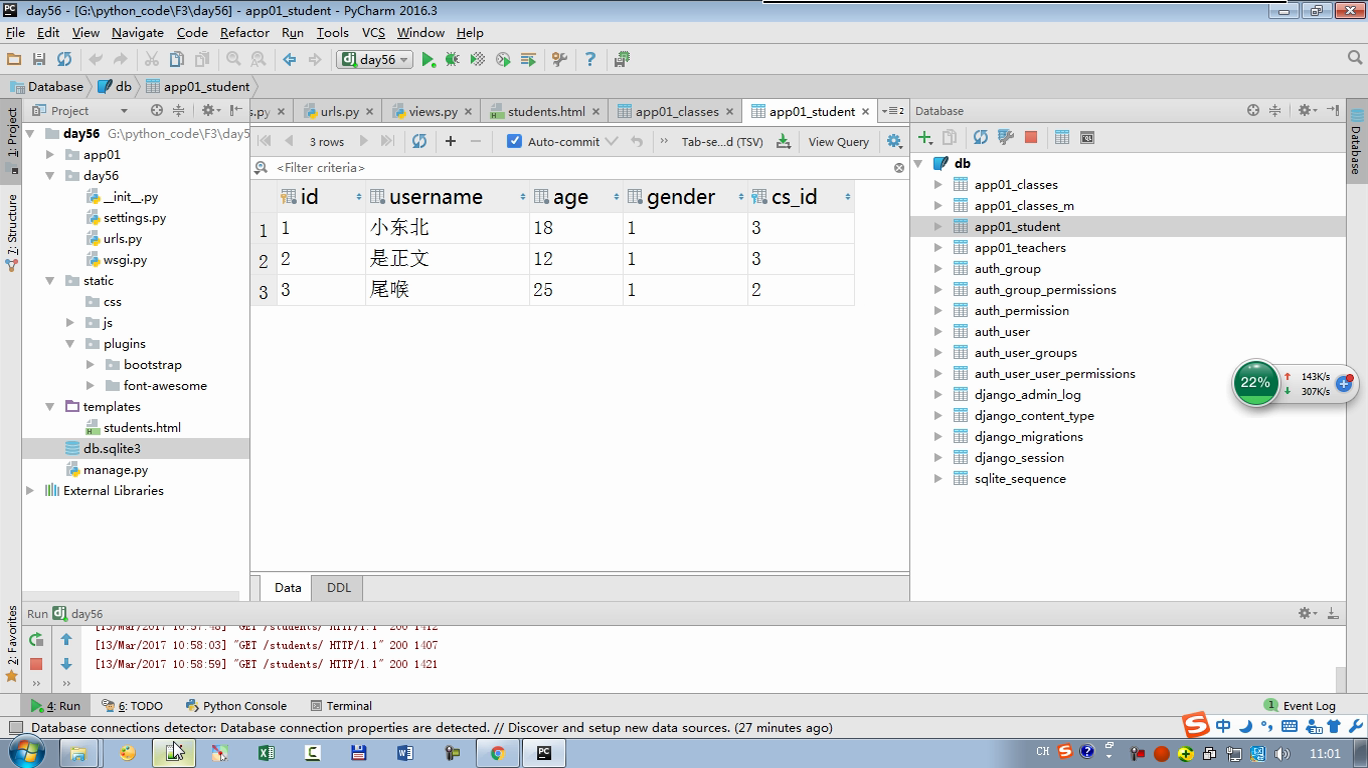Open the day56 run configuration dropdown

(x=376, y=60)
